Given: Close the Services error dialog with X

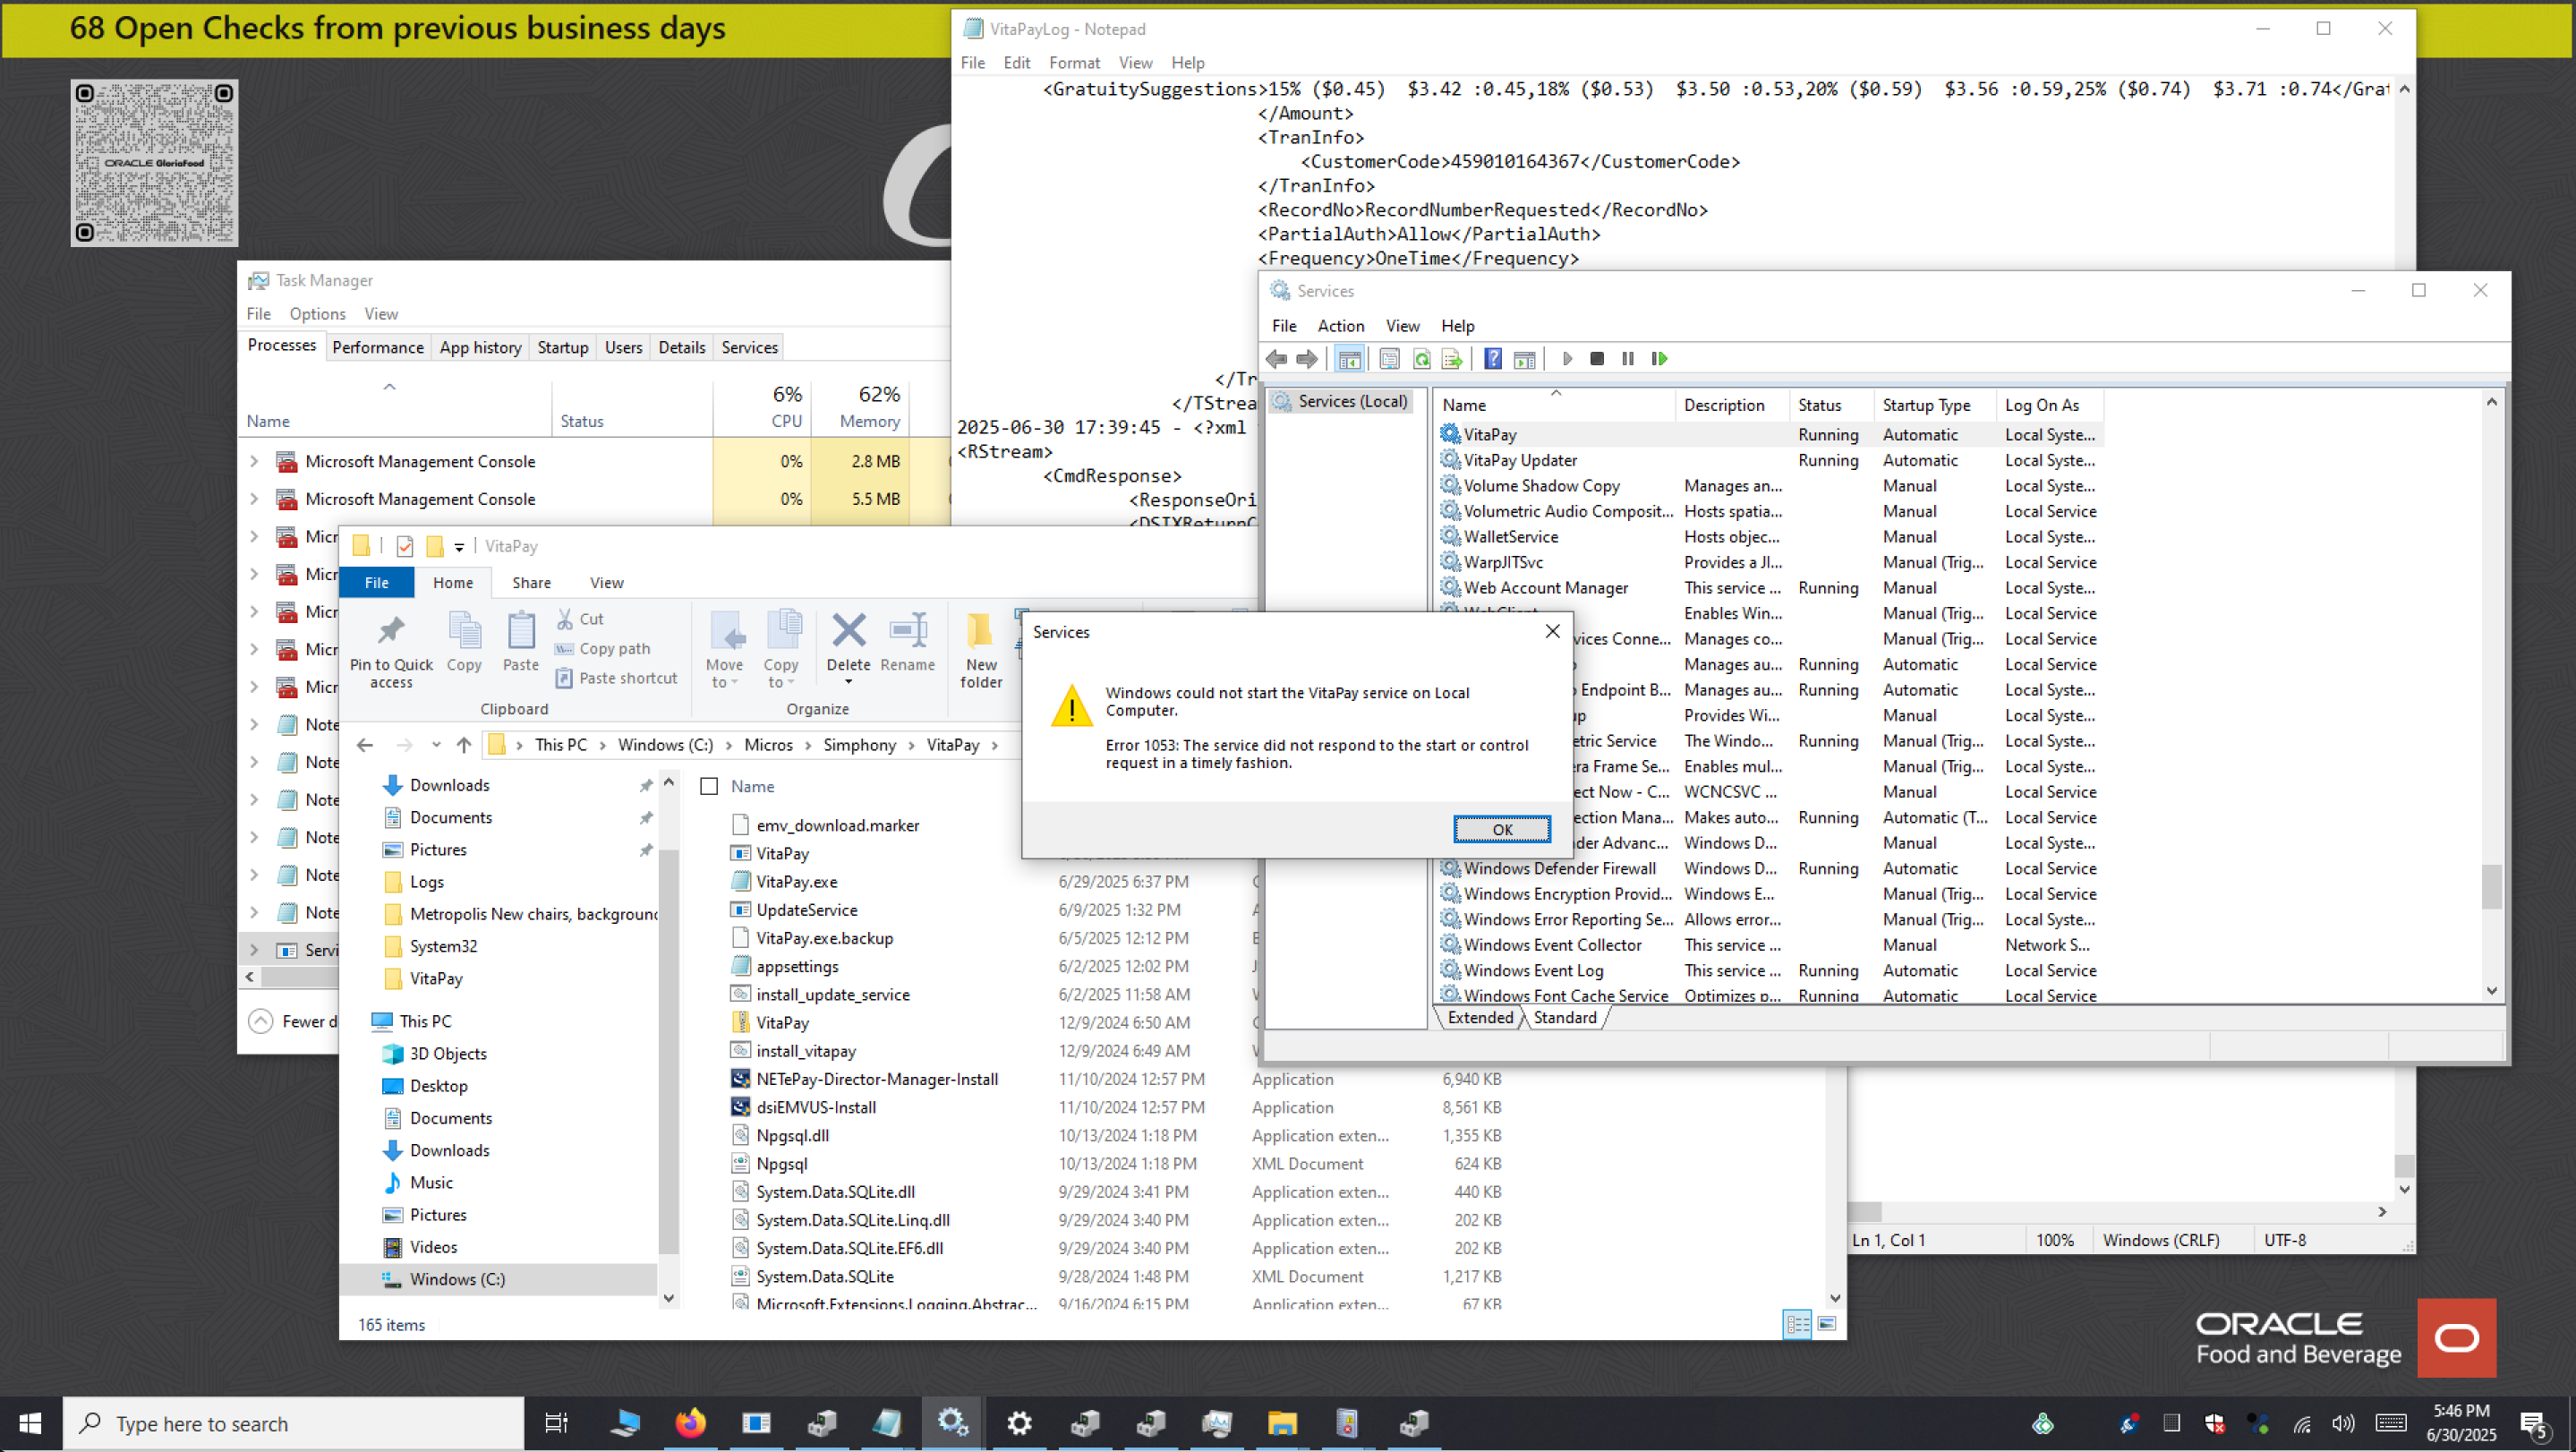Looking at the screenshot, I should (x=1552, y=631).
